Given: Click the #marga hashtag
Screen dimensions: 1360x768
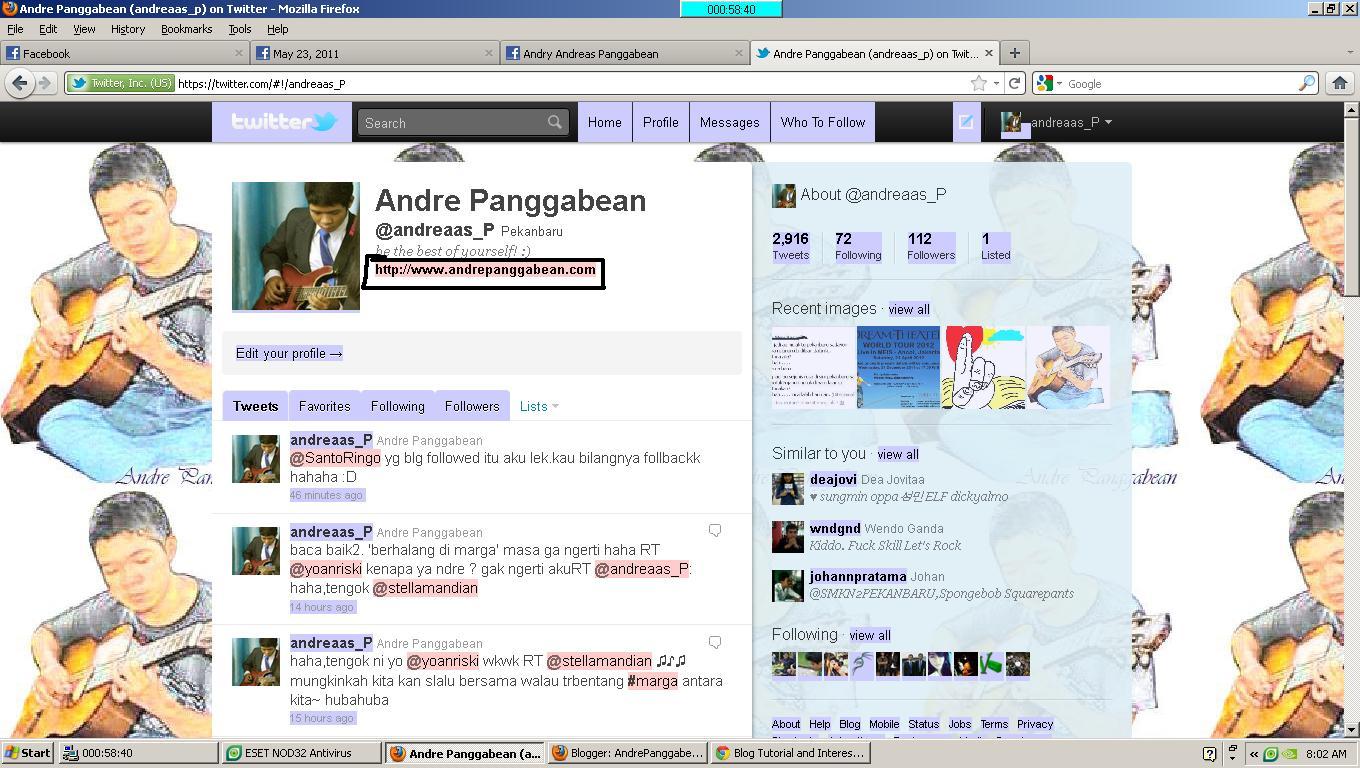Looking at the screenshot, I should pyautogui.click(x=652, y=681).
